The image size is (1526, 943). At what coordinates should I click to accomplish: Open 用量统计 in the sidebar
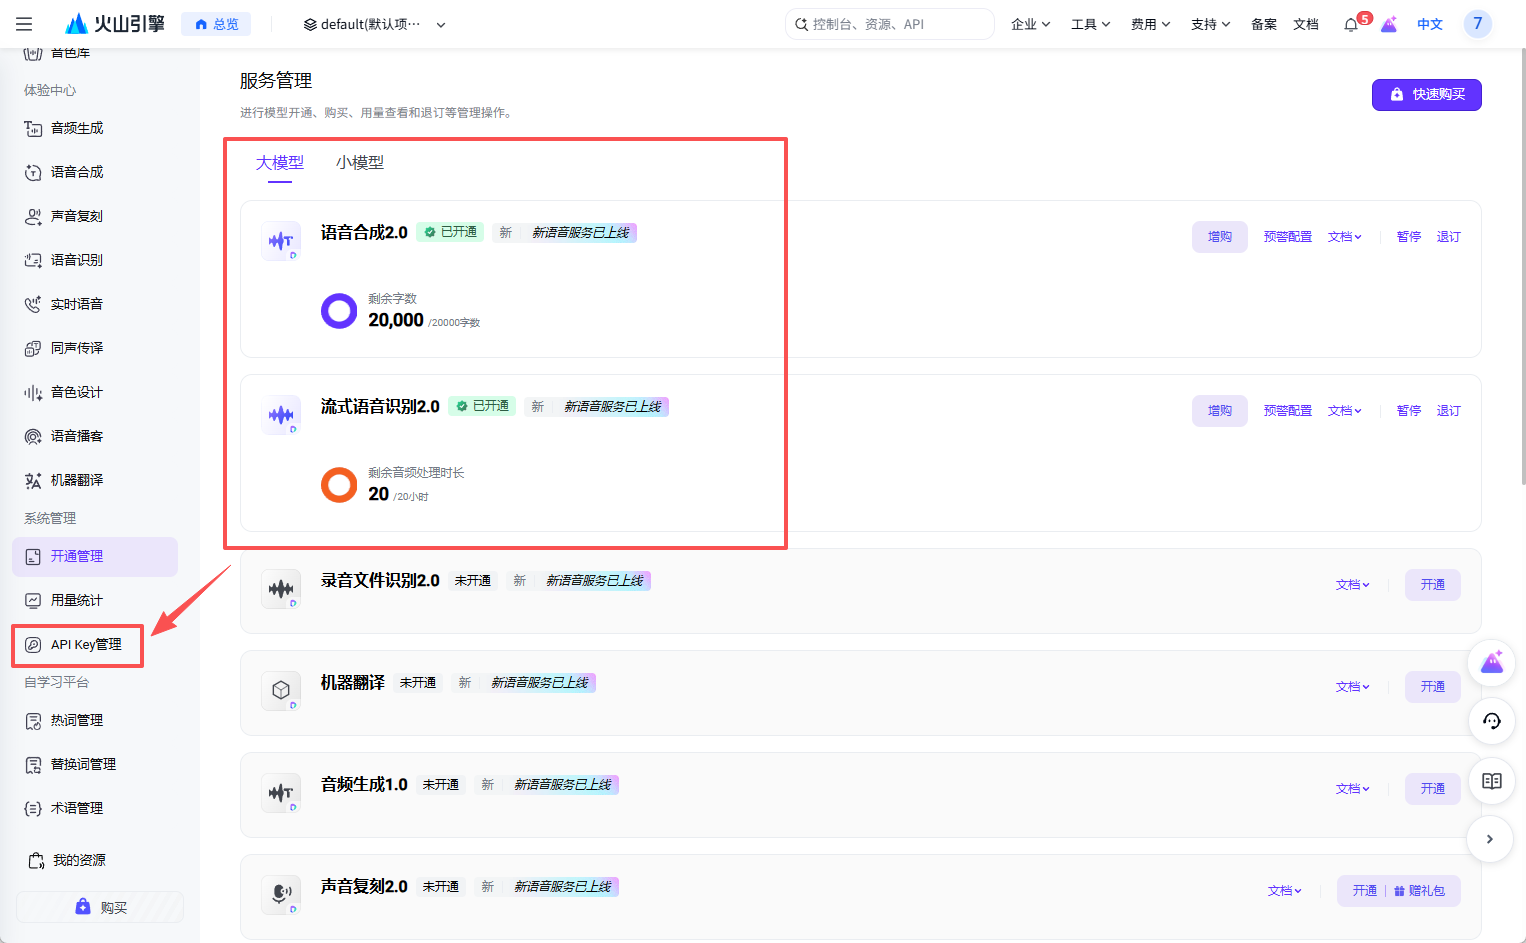click(x=95, y=600)
